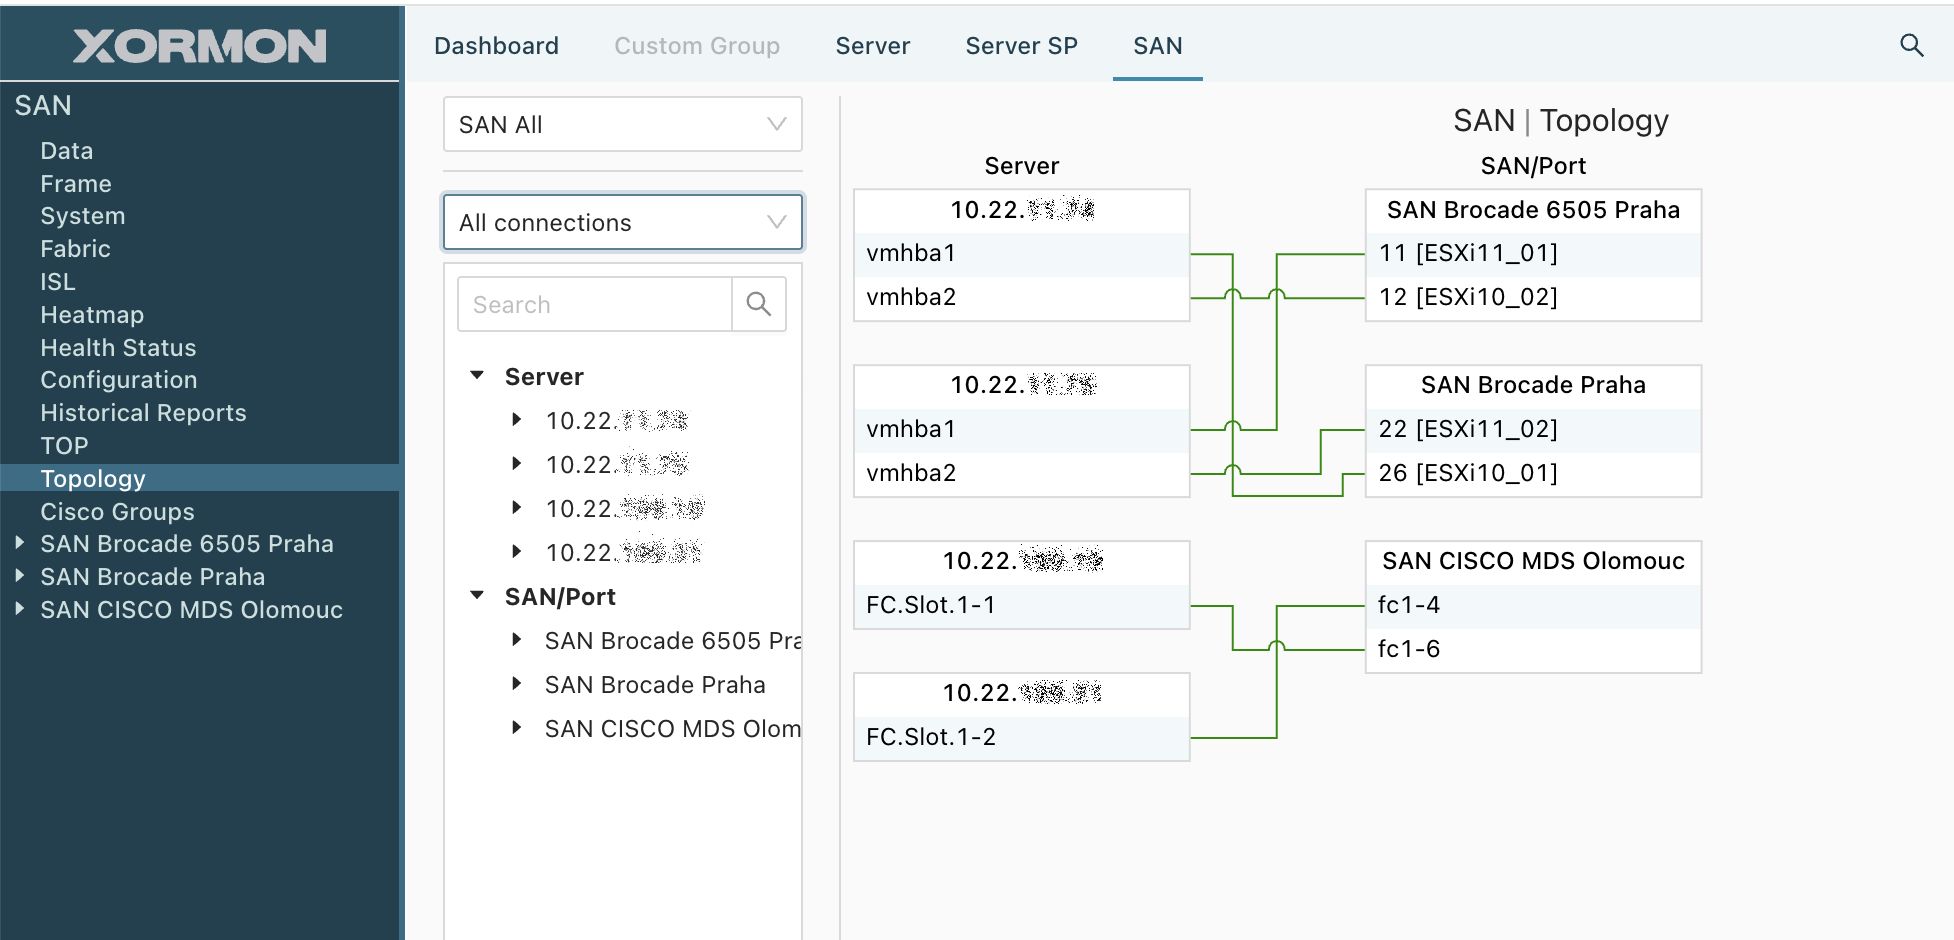Select FC.Slot.1-2 in the topology diagram
1954x940 pixels.
click(x=931, y=737)
